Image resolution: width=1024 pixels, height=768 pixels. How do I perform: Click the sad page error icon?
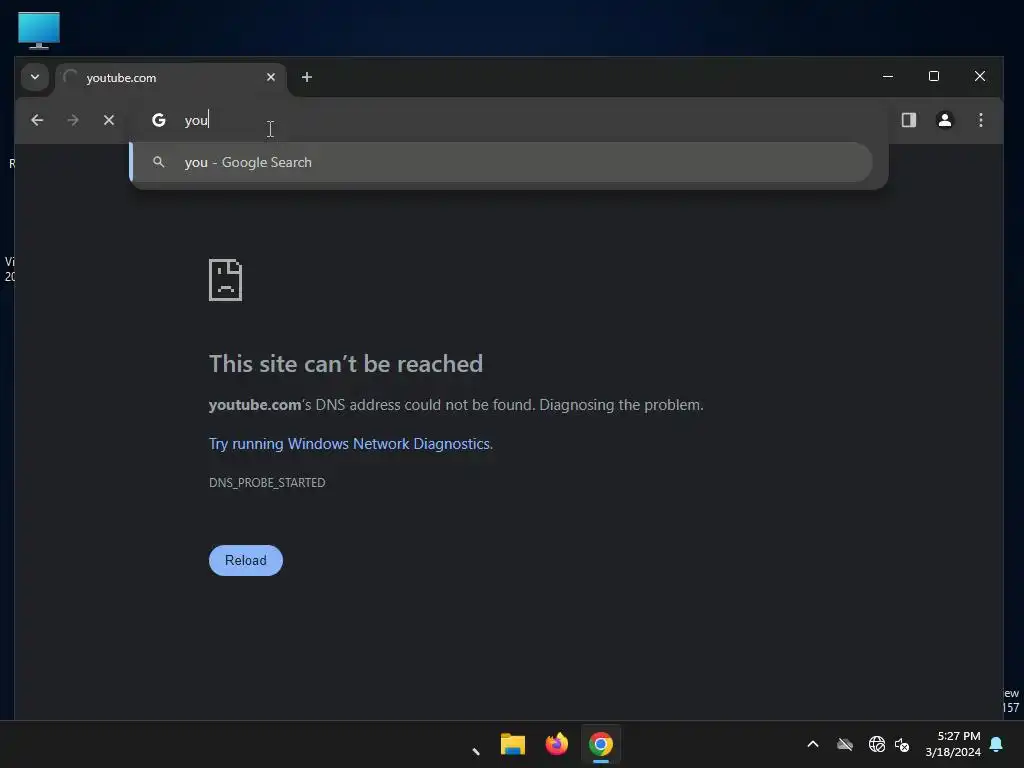(x=225, y=280)
